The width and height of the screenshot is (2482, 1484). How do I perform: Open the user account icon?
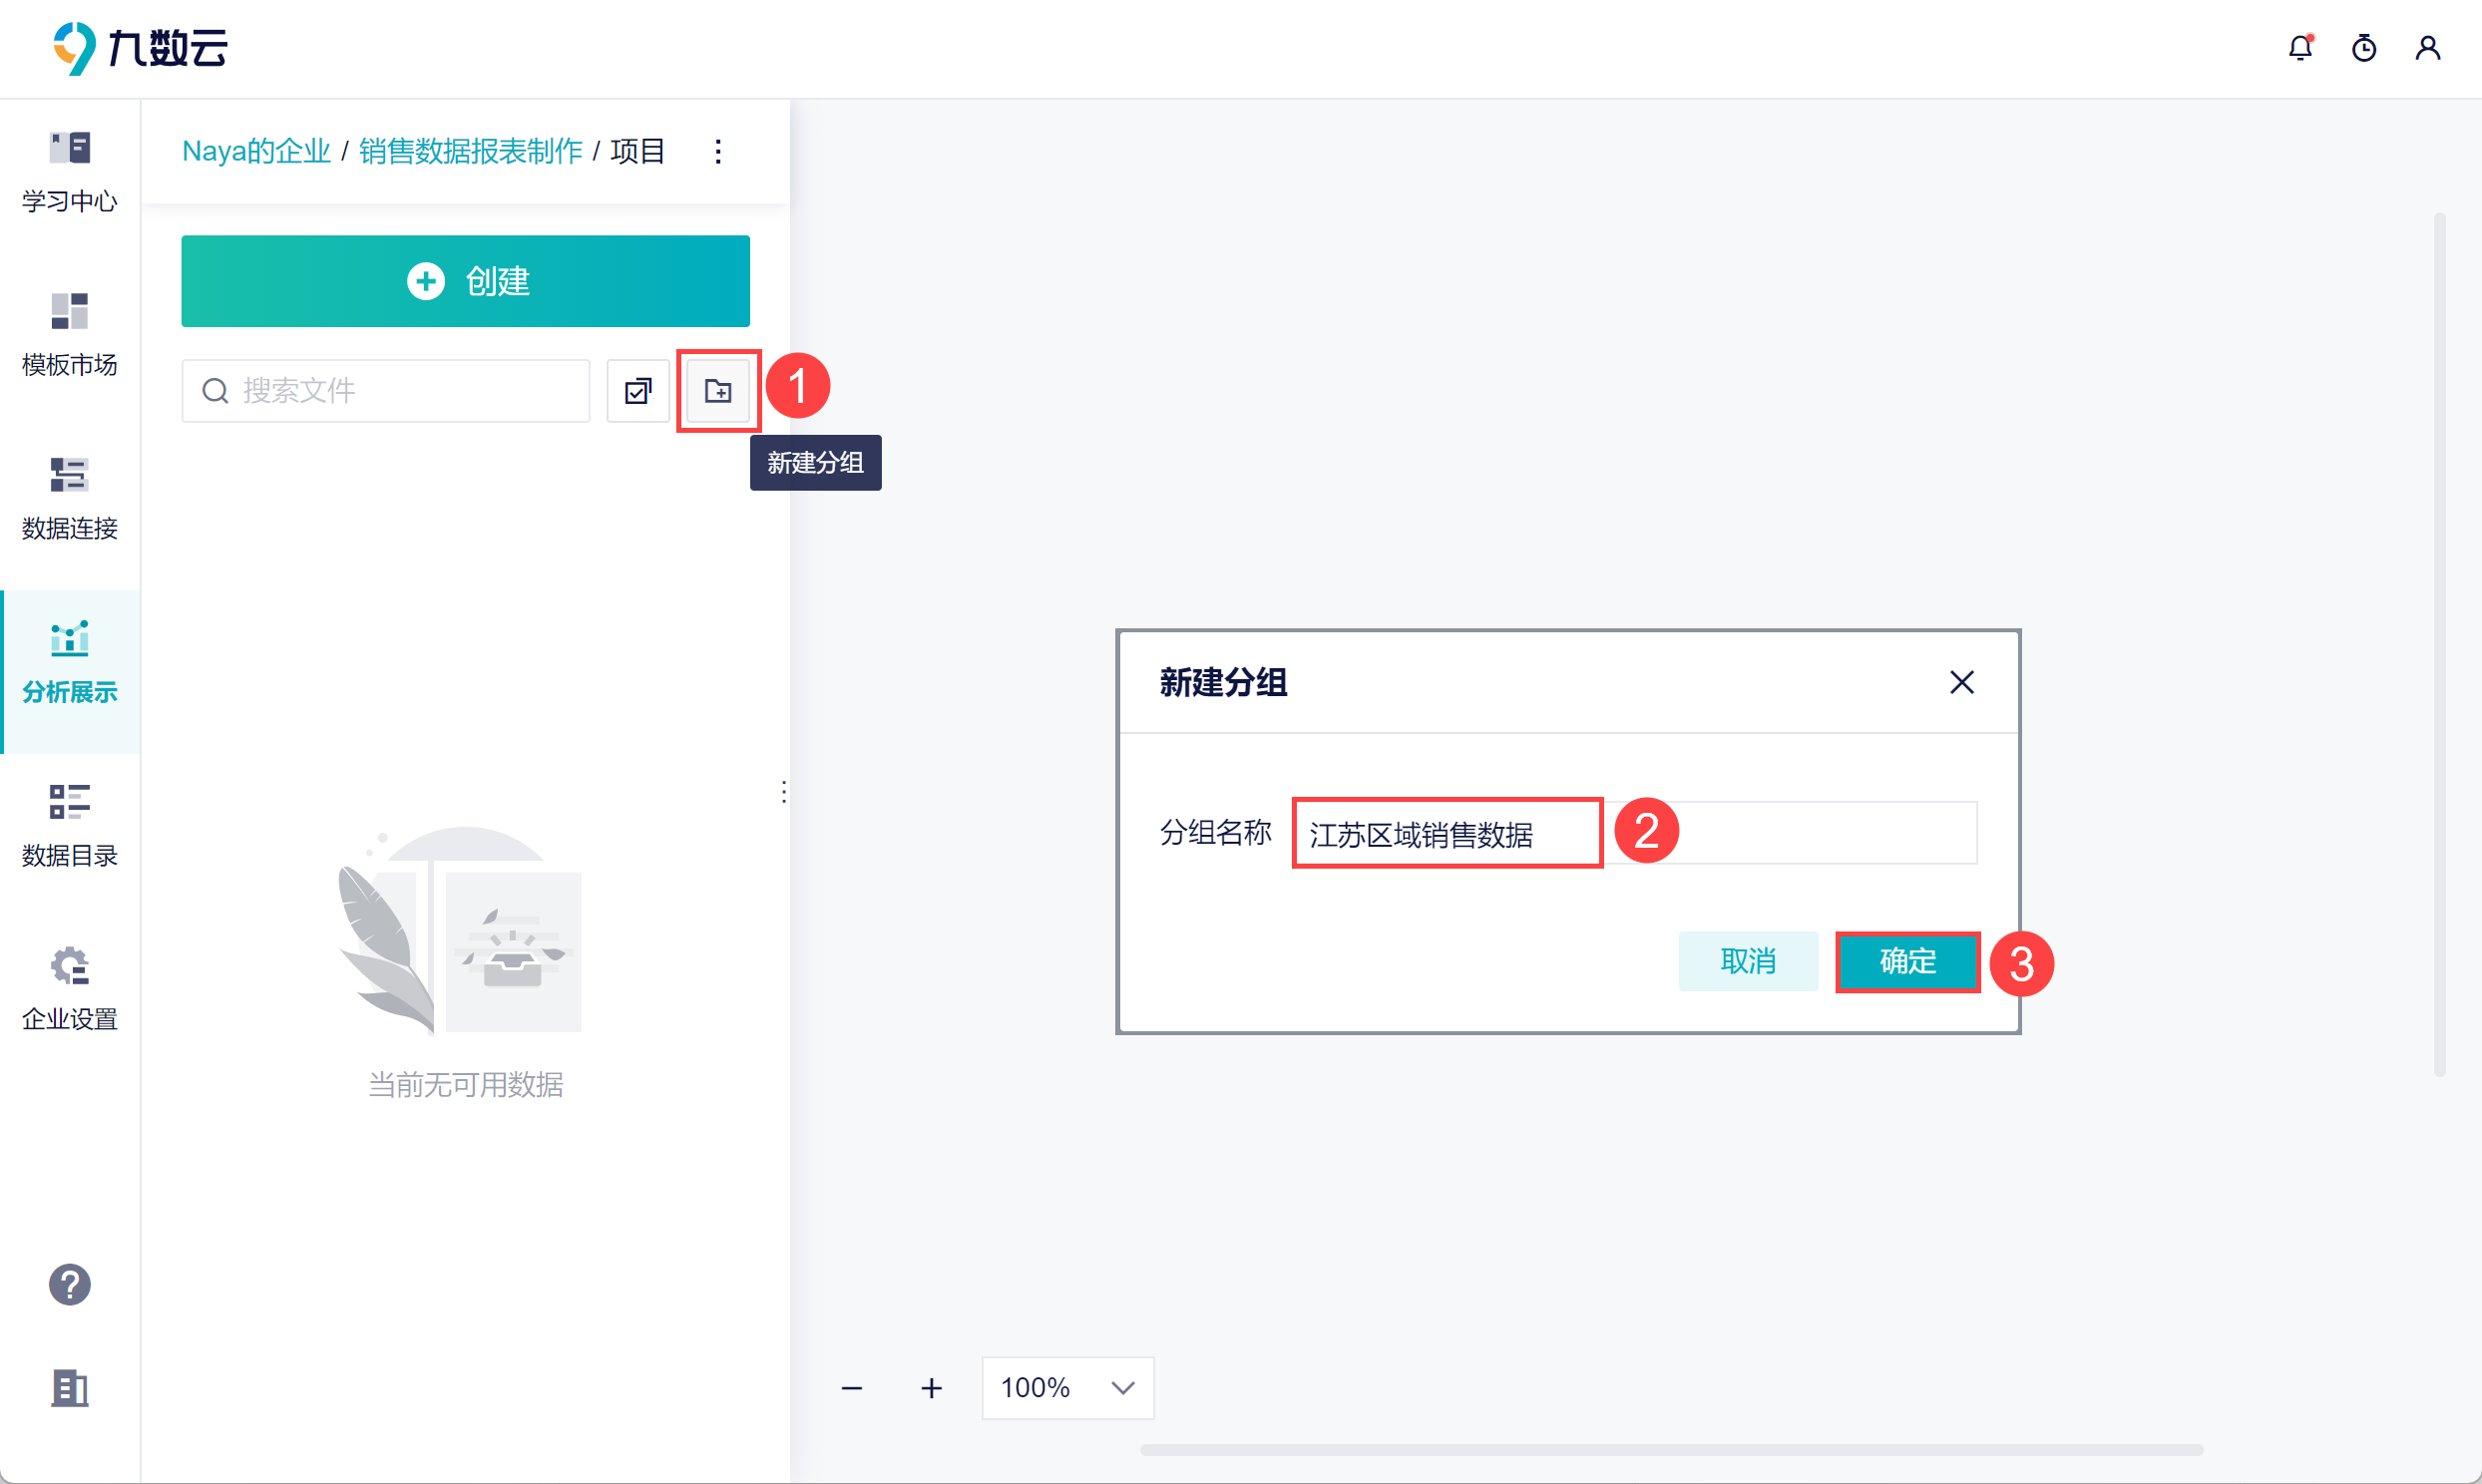(2428, 48)
